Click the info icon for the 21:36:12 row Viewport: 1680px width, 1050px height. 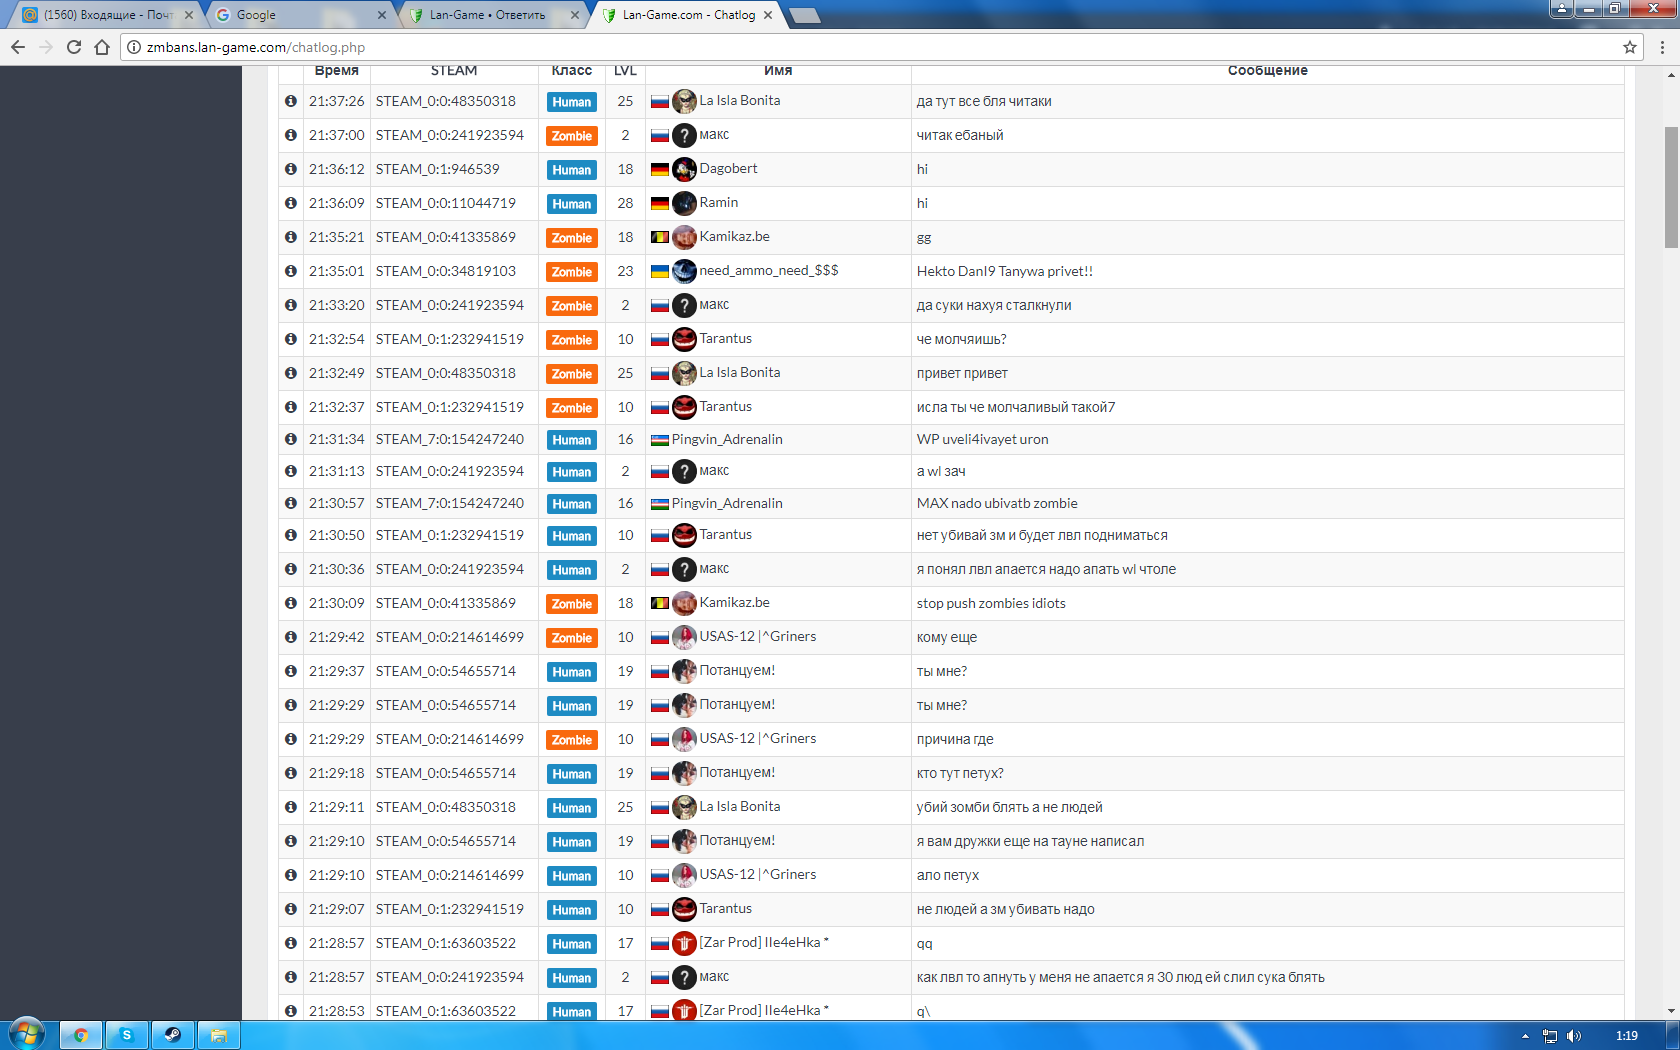click(291, 169)
